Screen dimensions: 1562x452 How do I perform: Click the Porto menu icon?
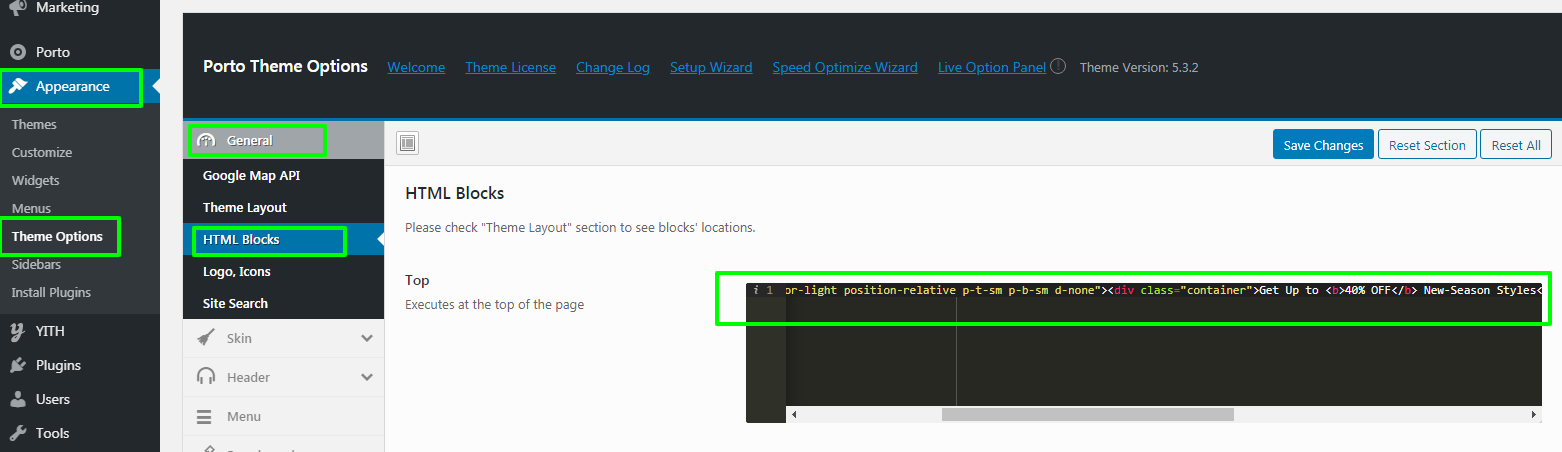[x=18, y=52]
